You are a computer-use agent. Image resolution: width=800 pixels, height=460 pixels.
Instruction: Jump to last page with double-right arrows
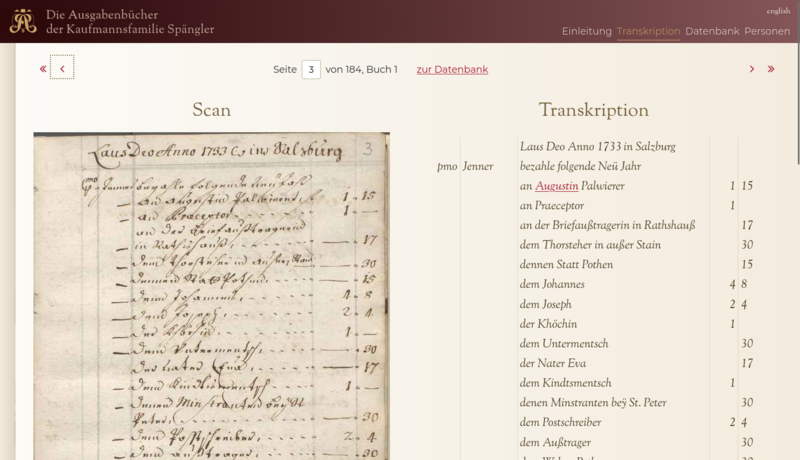(771, 69)
